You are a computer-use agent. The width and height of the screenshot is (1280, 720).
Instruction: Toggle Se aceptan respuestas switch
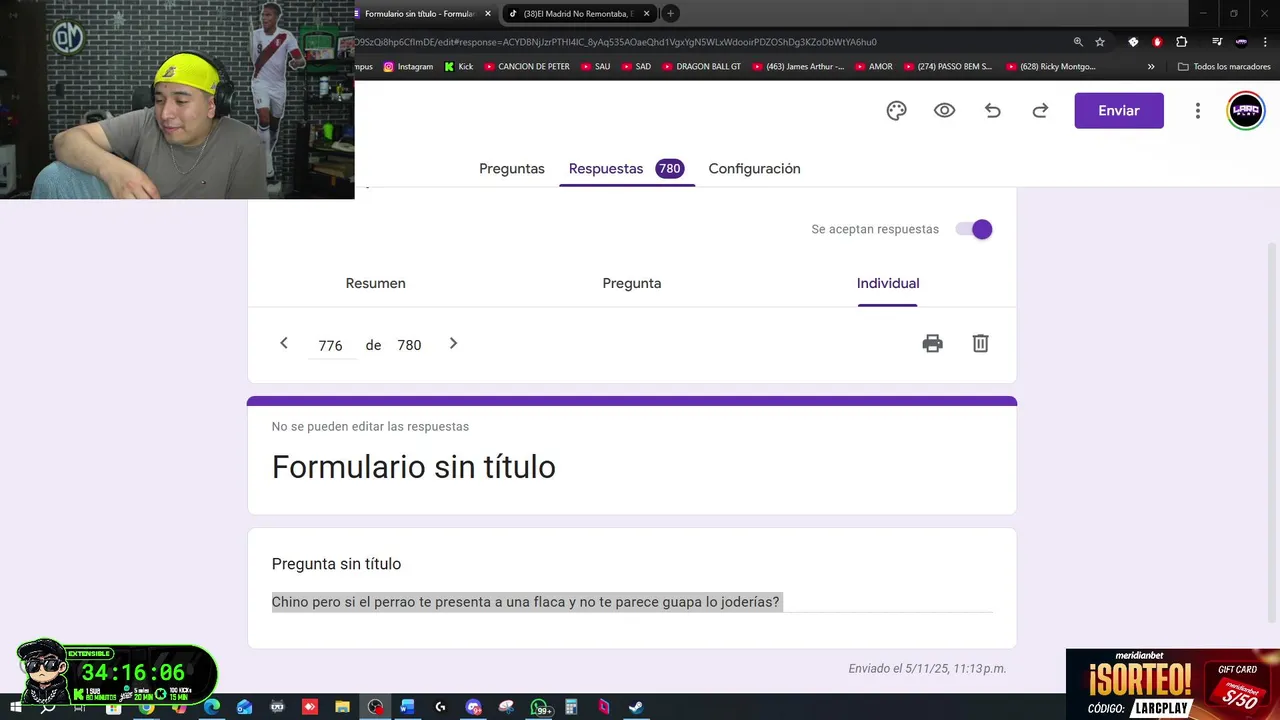(974, 229)
